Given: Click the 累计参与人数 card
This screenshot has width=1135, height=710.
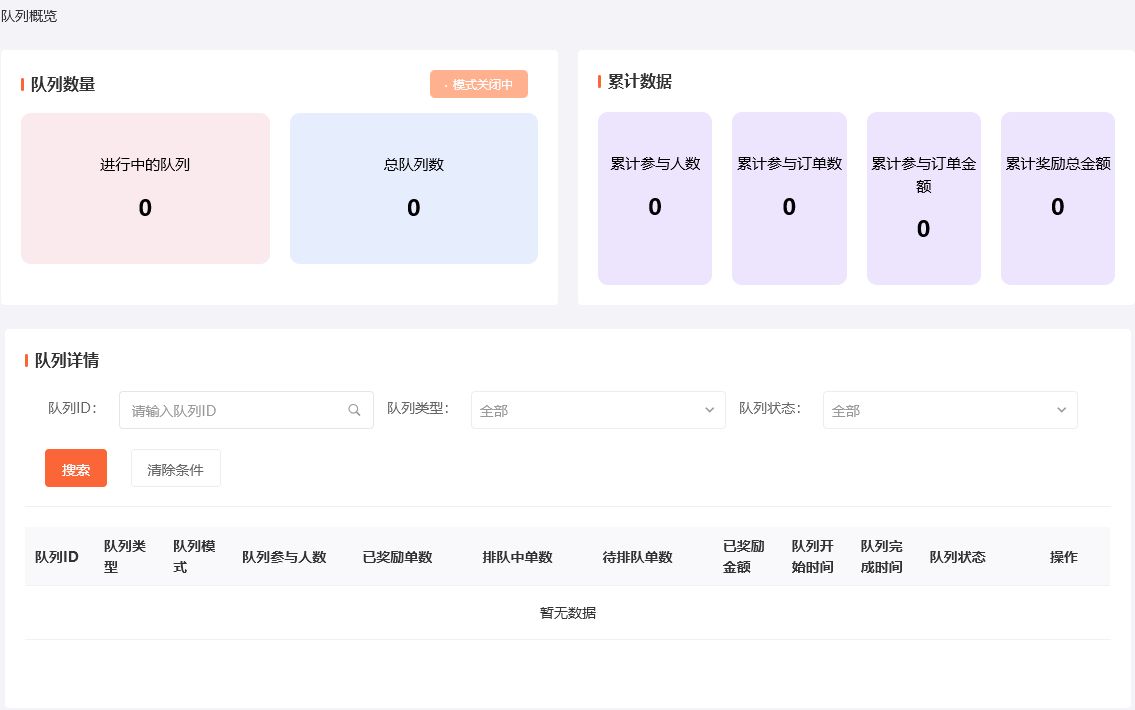Looking at the screenshot, I should tap(655, 198).
